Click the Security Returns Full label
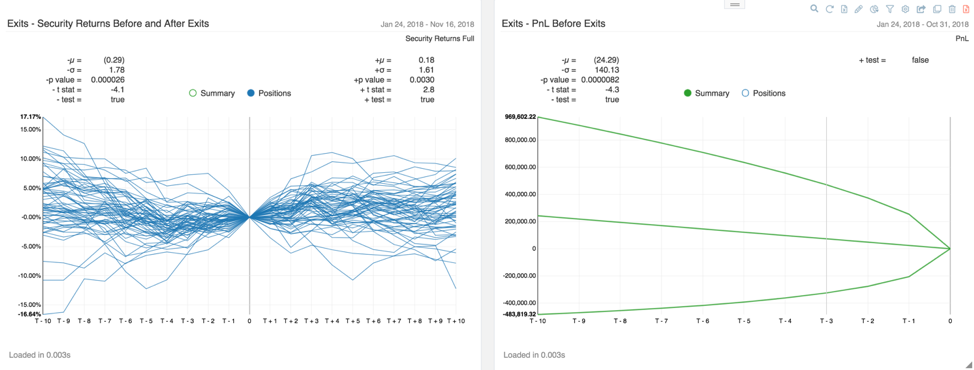Viewport: 974px width, 370px height. pos(440,38)
